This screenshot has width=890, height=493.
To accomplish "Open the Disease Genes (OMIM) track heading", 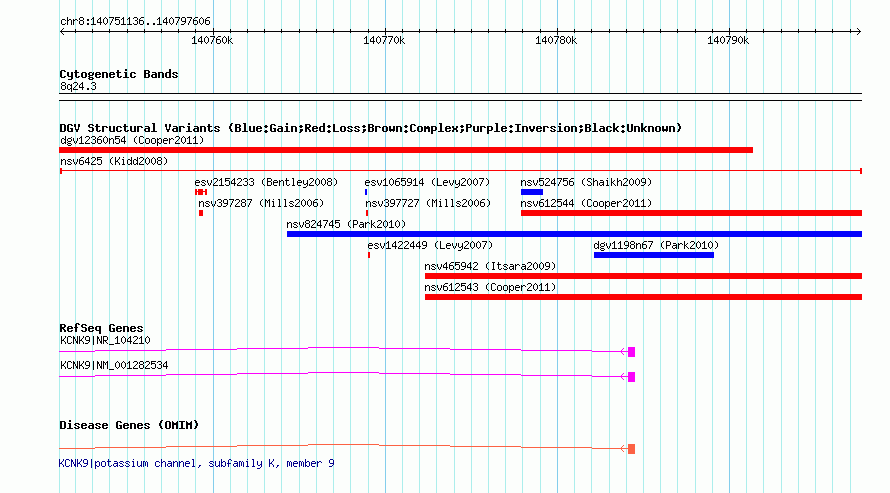I will 129,425.
